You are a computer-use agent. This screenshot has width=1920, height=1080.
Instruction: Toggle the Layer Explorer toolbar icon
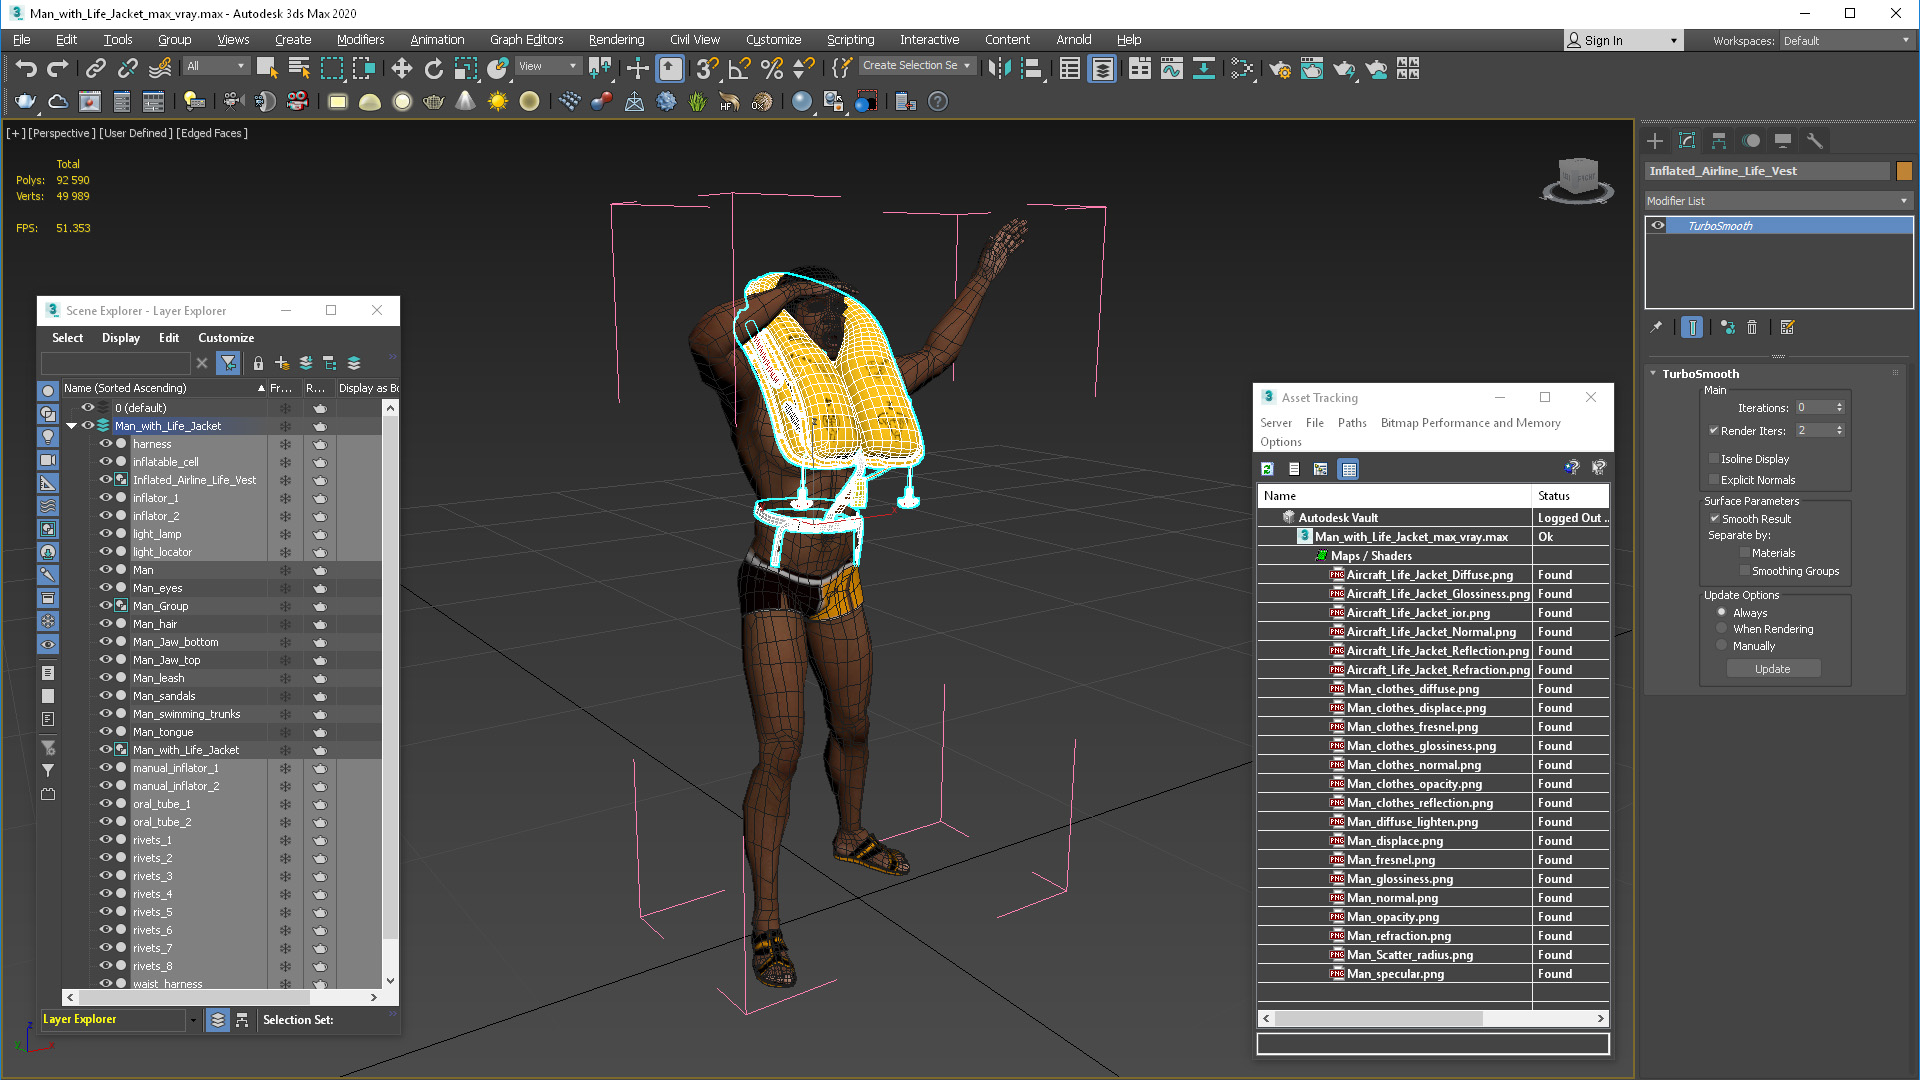click(1102, 68)
